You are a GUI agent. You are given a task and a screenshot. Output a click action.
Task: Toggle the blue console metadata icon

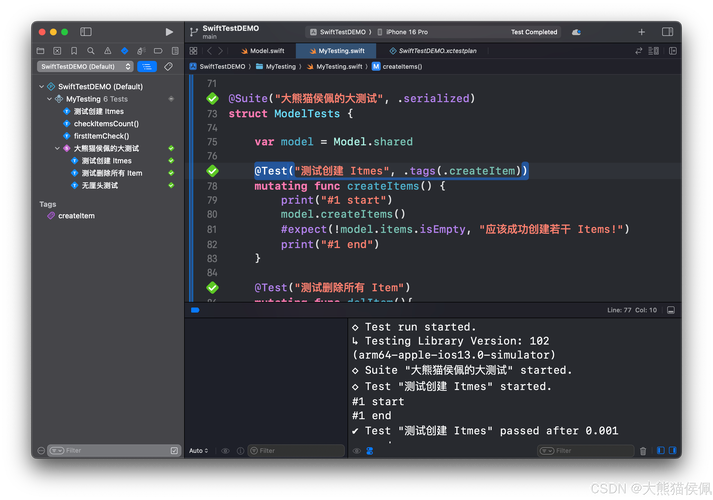click(370, 451)
